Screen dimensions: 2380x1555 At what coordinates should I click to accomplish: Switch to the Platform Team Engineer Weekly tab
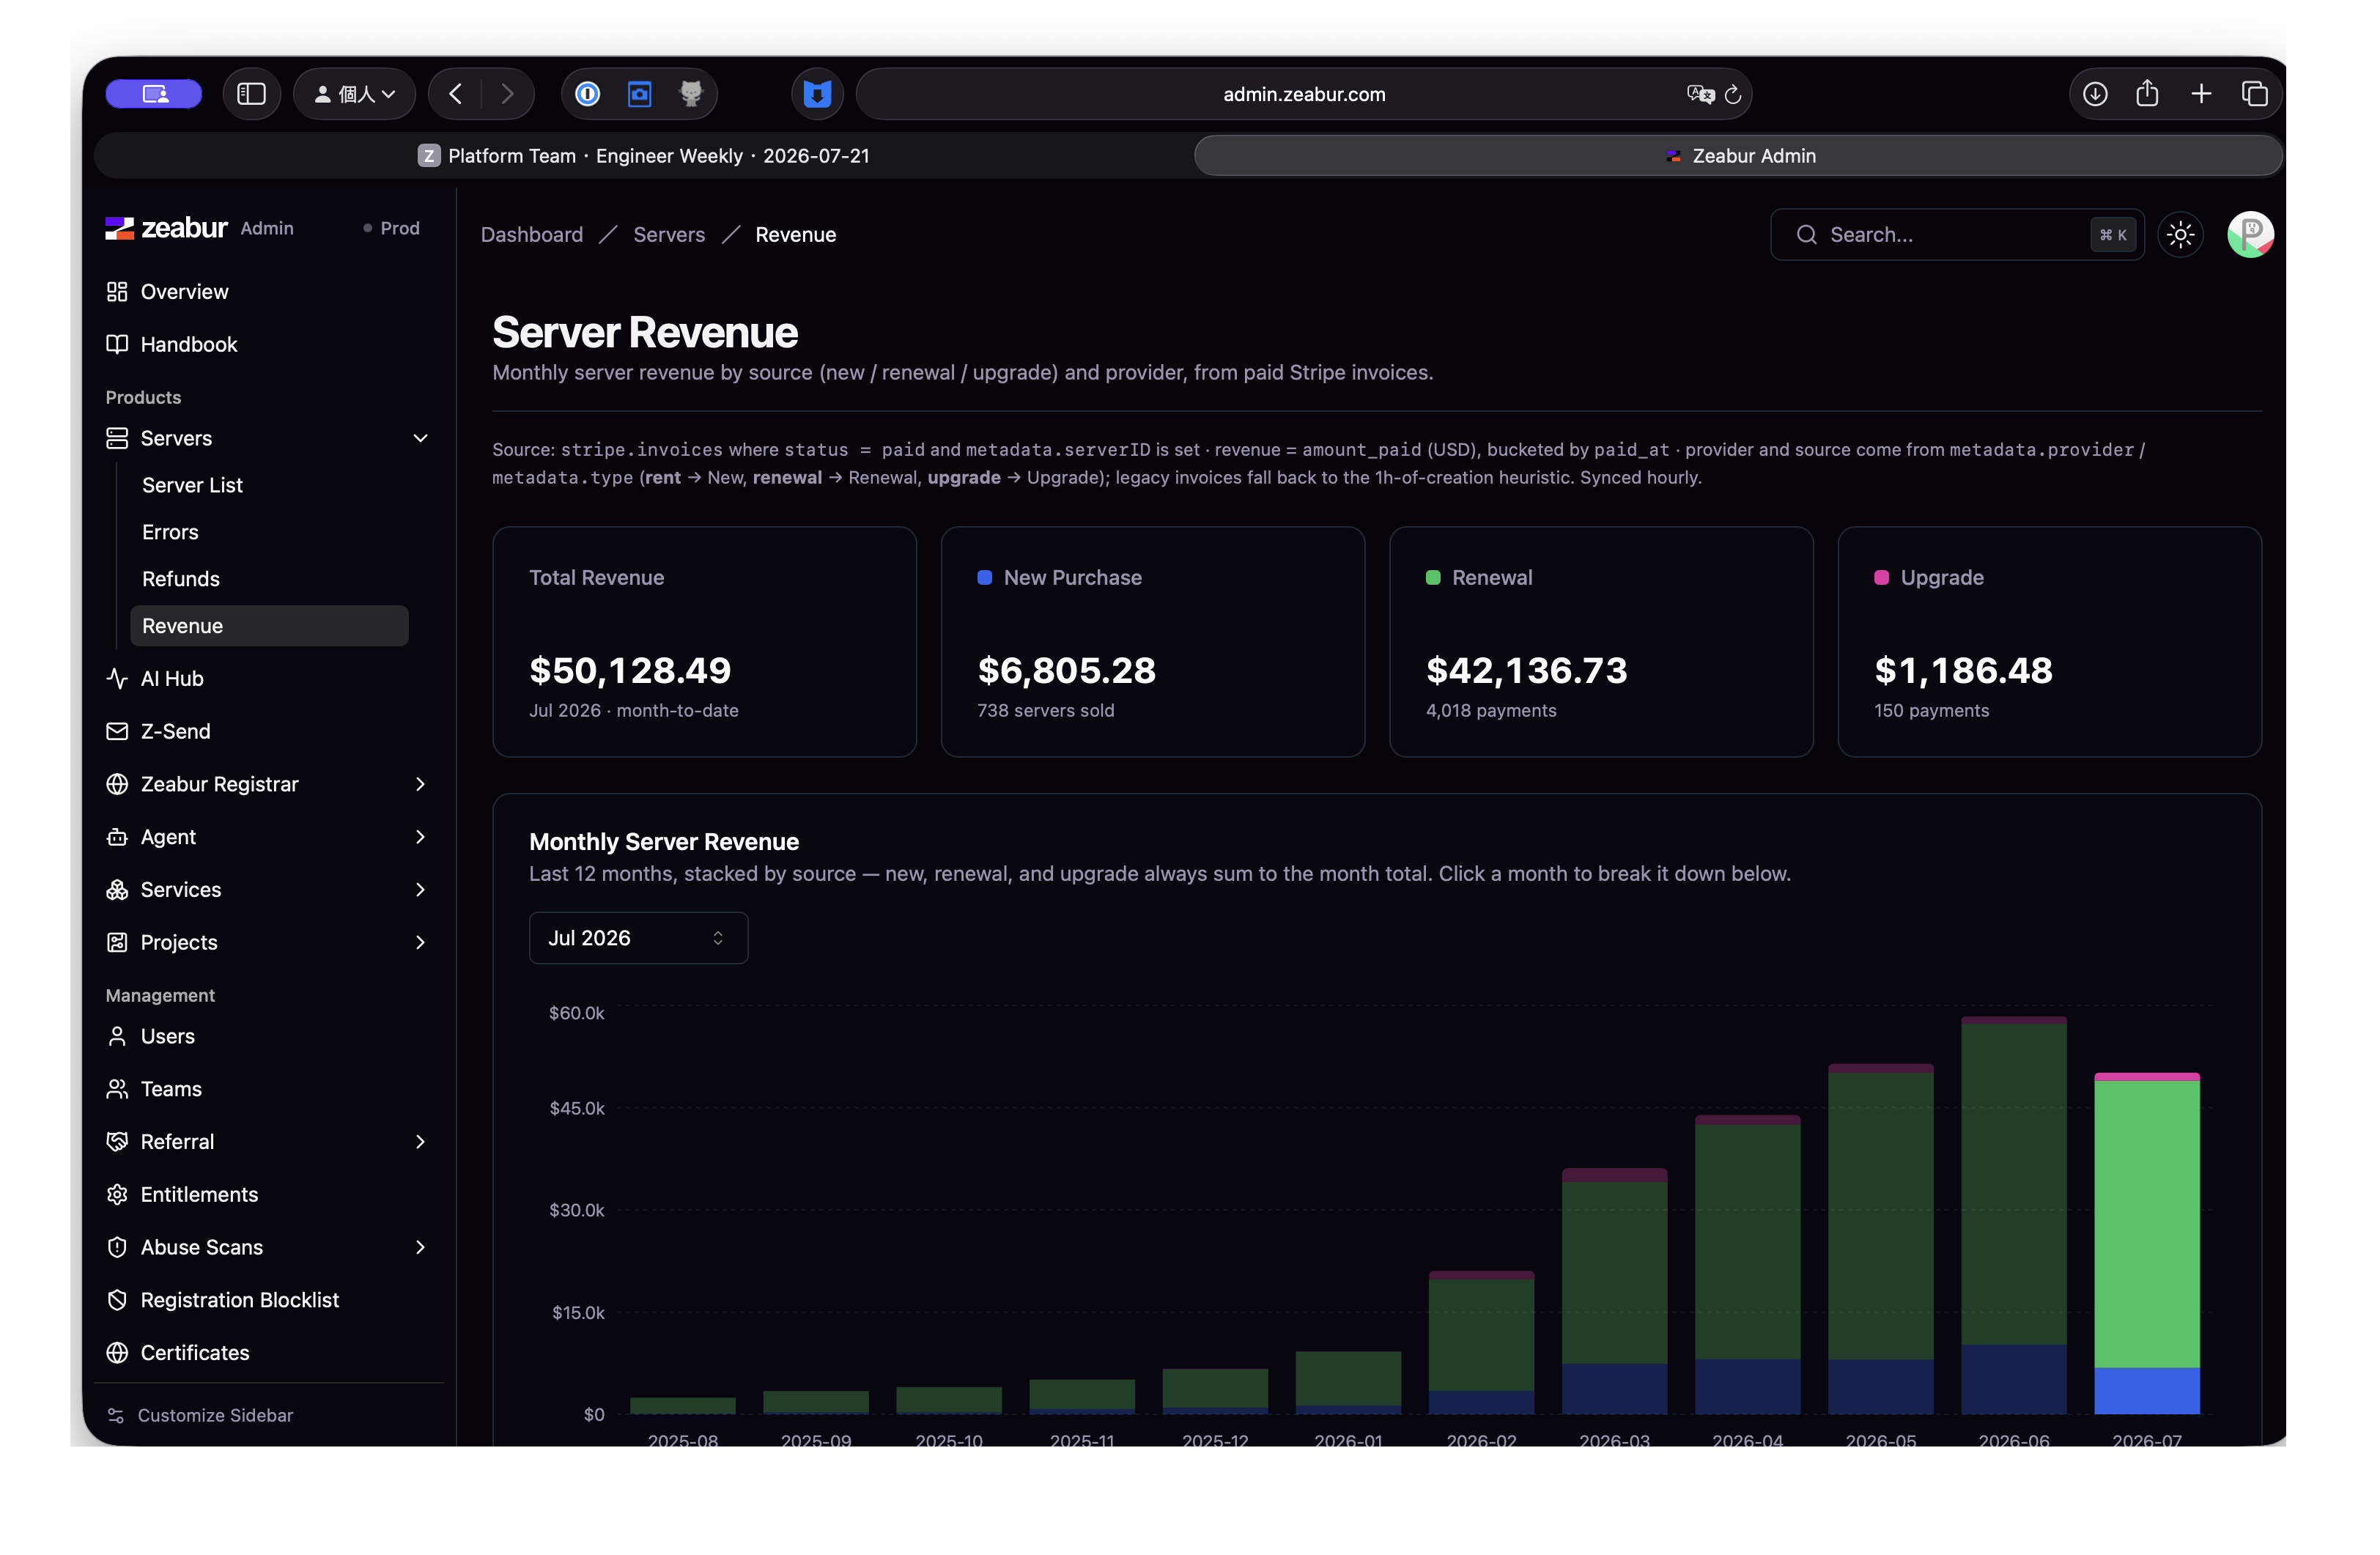(644, 156)
